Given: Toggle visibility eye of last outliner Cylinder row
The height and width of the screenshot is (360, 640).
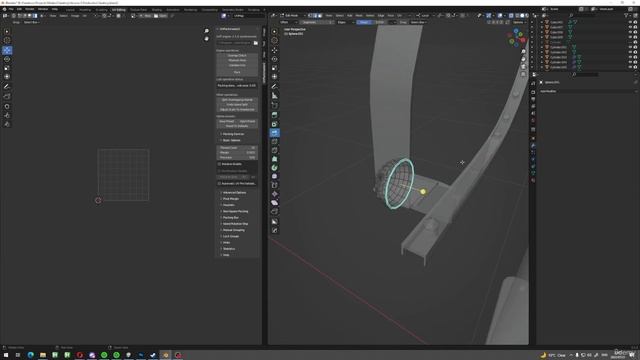Looking at the screenshot, I should [x=630, y=67].
